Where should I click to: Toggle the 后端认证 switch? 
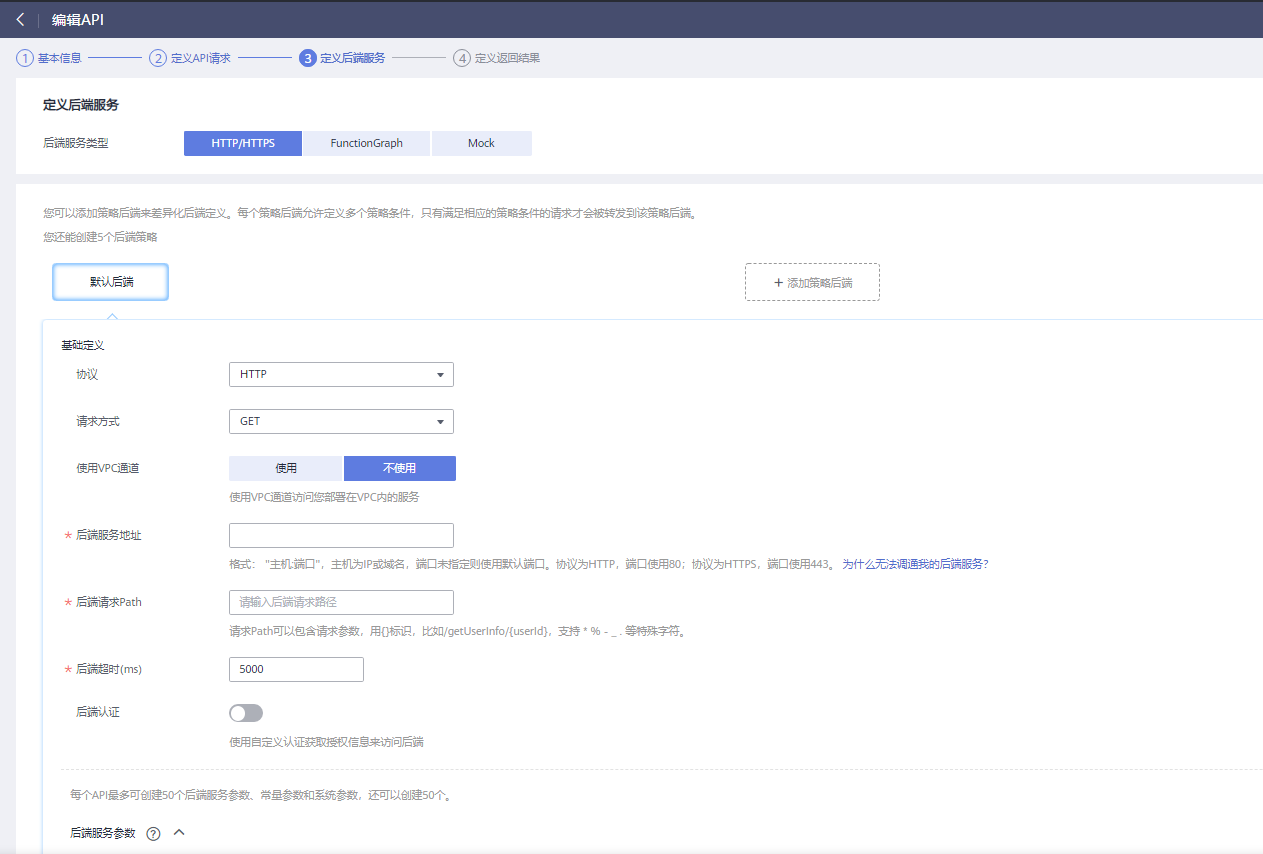pyautogui.click(x=246, y=713)
